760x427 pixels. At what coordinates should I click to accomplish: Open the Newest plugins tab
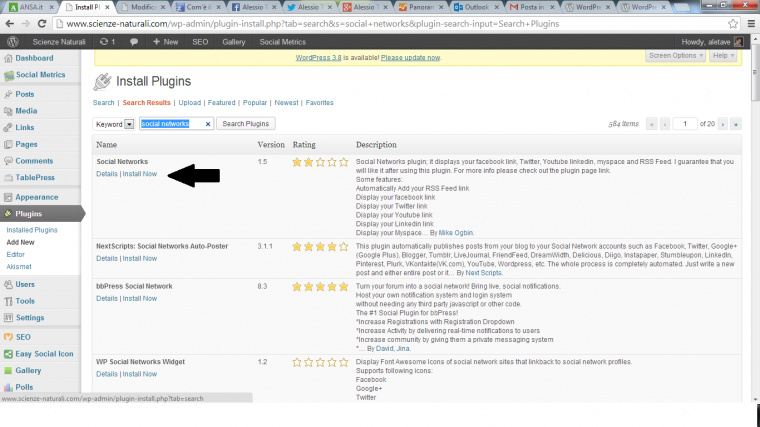pyautogui.click(x=286, y=103)
